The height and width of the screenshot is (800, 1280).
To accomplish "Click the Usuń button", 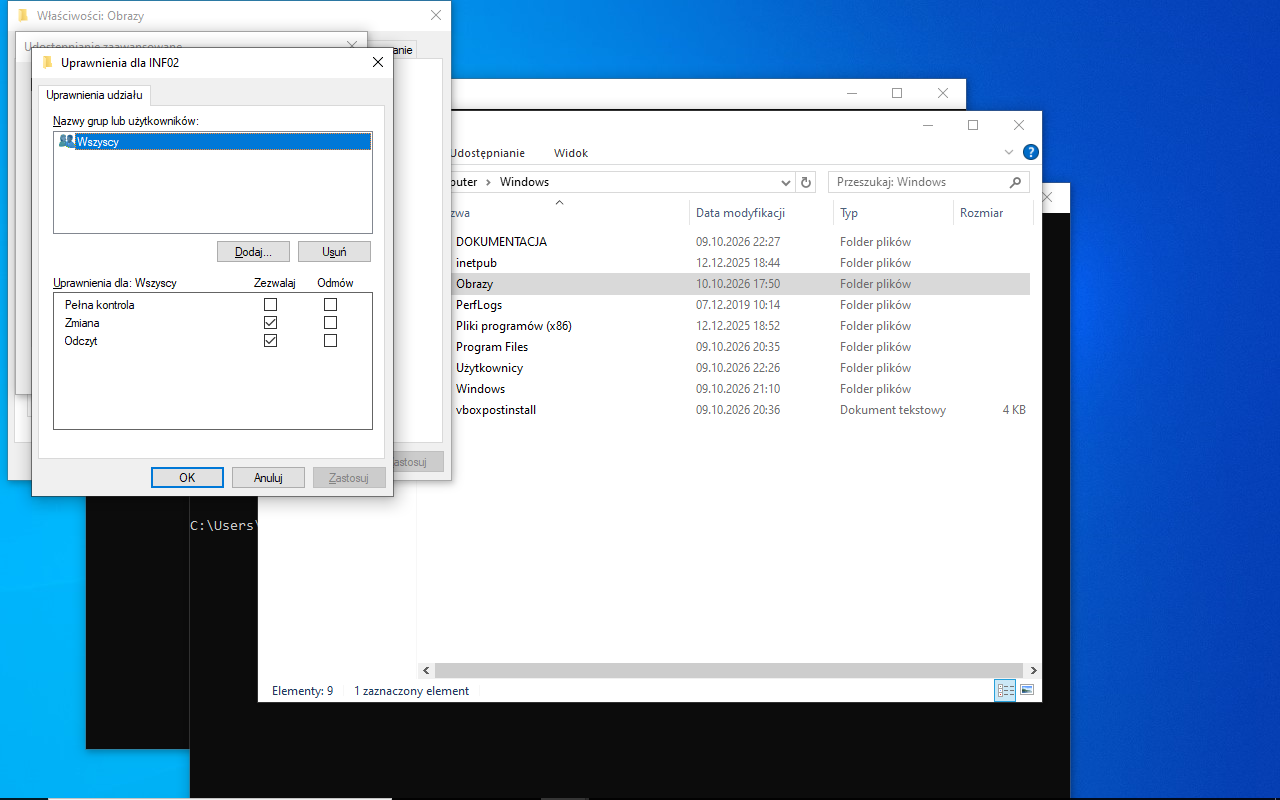I will tap(335, 252).
